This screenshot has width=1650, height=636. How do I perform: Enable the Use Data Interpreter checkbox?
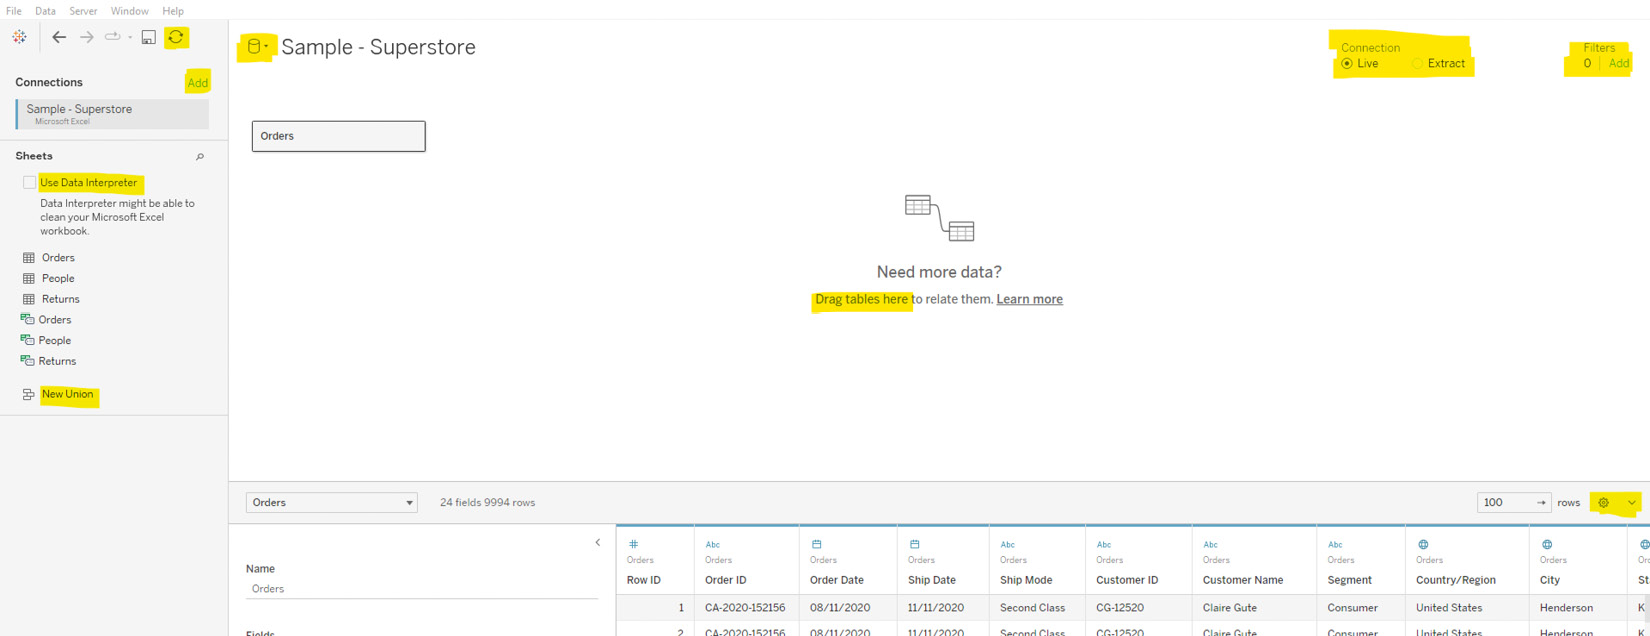point(29,183)
